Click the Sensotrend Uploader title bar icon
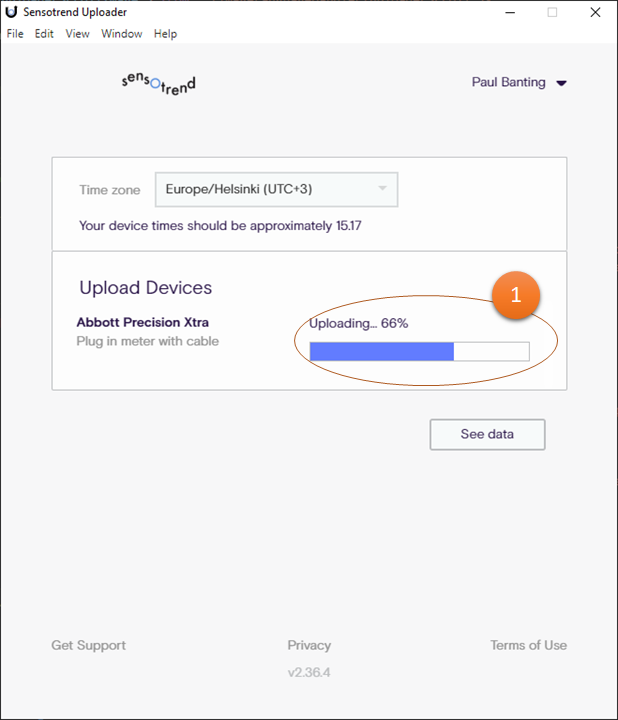Screen dimensions: 618x720 coord(11,12)
